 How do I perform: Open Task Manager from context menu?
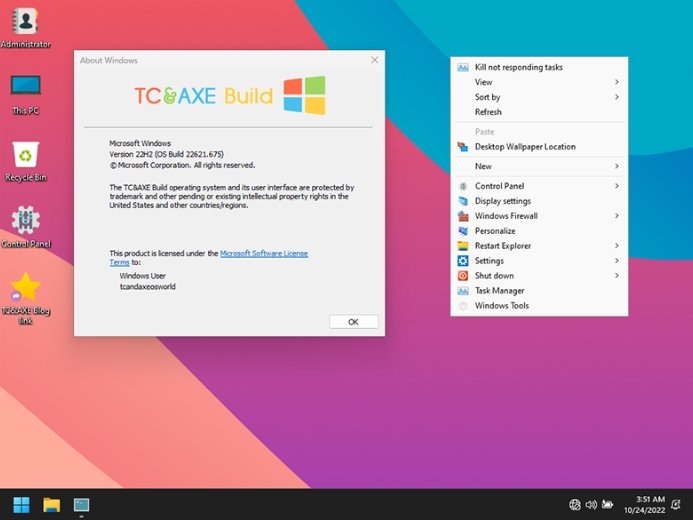(x=539, y=291)
